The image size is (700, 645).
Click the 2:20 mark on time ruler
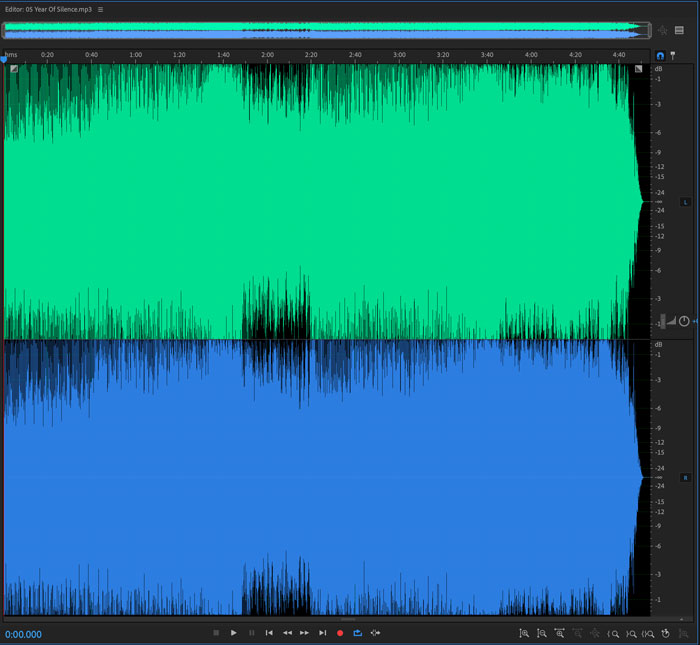[x=311, y=55]
